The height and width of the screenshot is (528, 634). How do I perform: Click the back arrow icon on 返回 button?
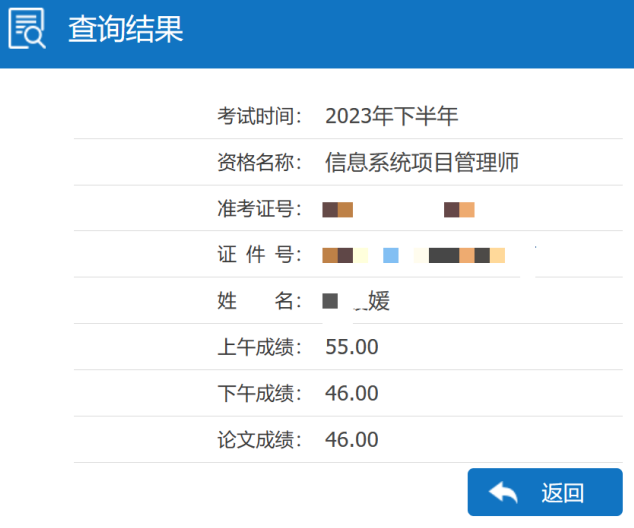(x=503, y=492)
